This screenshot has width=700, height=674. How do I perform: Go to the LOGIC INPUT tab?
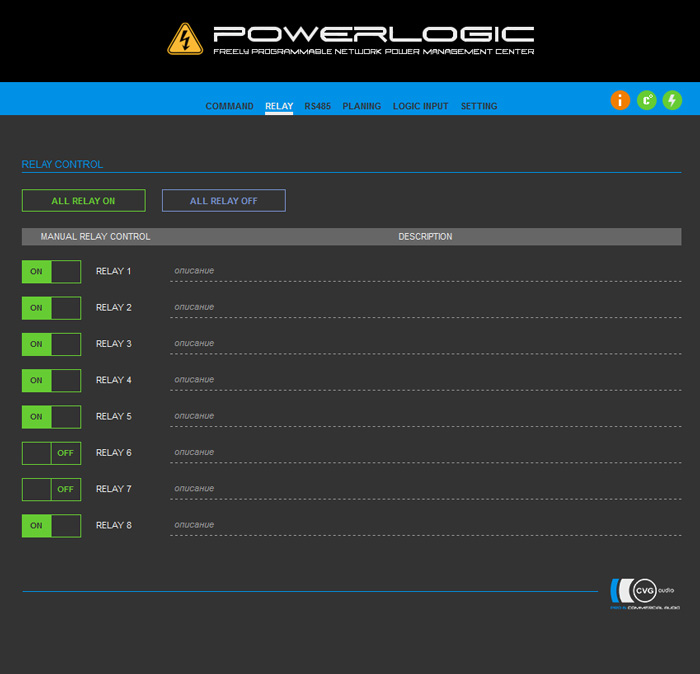tap(421, 106)
